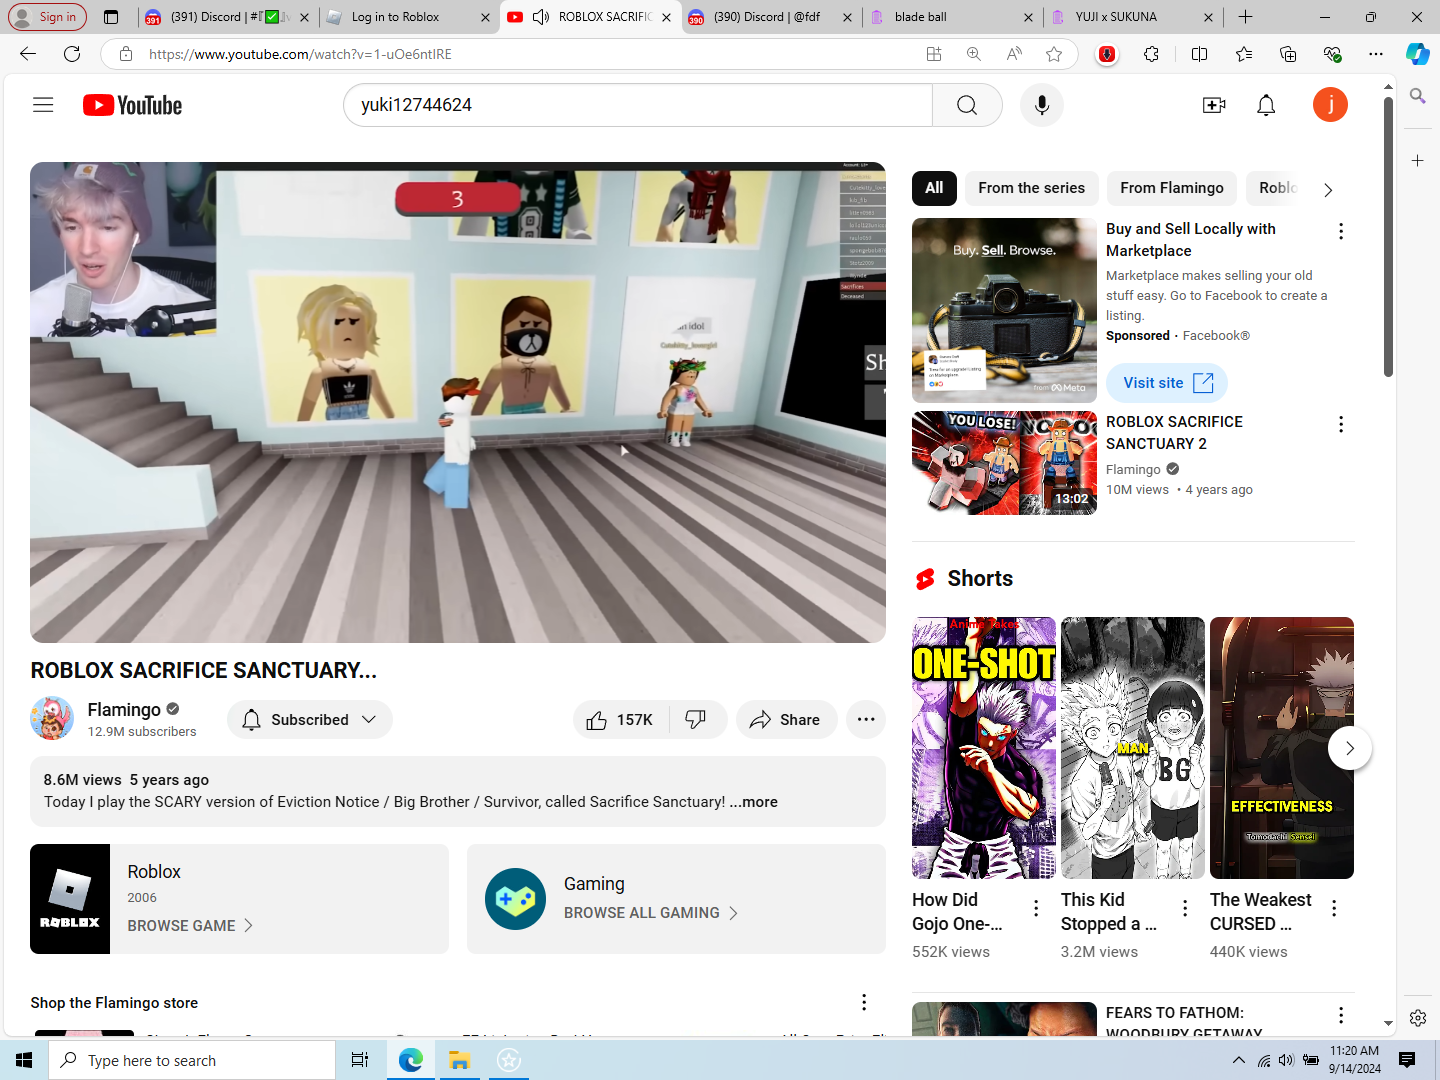
Task: Open the account avatar menu
Action: coord(1330,105)
